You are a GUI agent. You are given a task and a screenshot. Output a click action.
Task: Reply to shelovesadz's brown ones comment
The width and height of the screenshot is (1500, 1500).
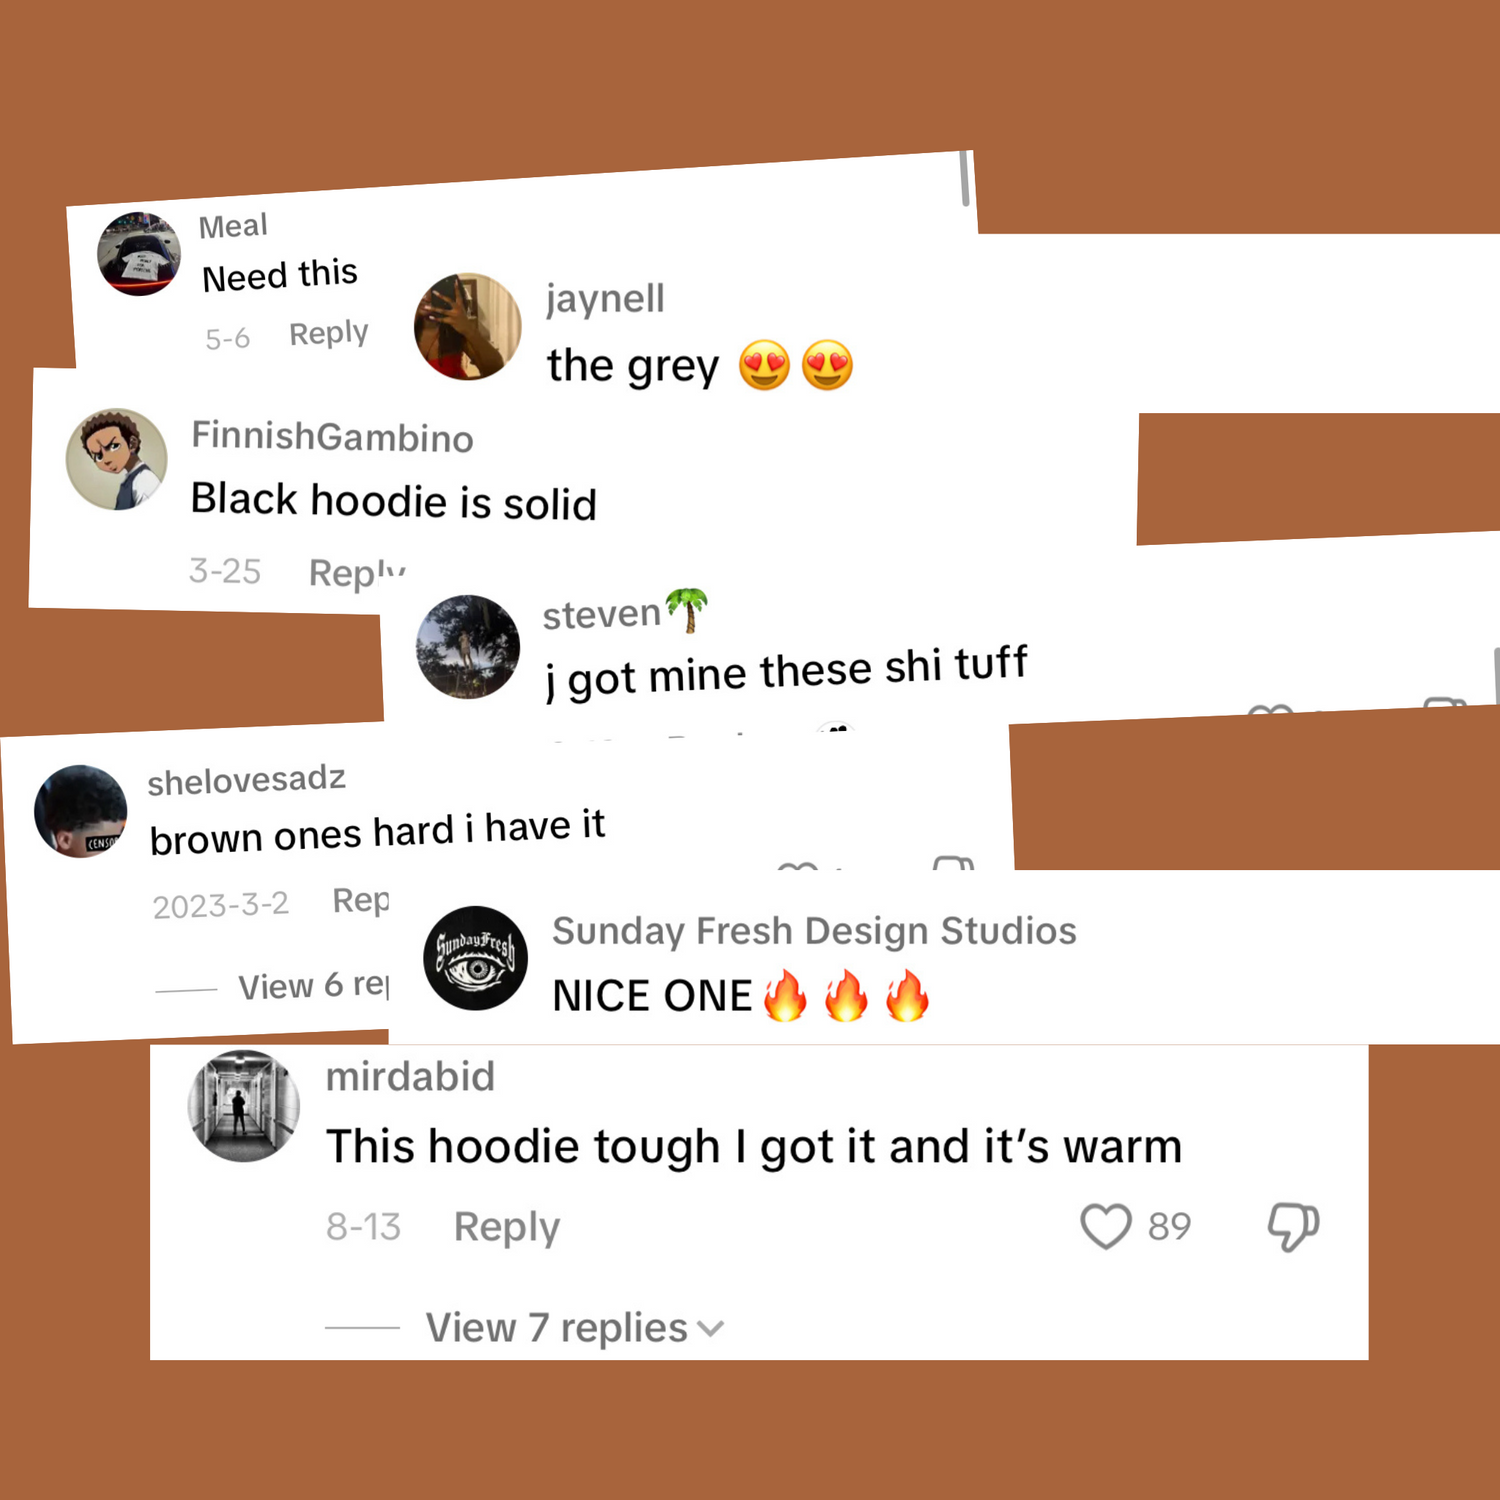click(361, 901)
